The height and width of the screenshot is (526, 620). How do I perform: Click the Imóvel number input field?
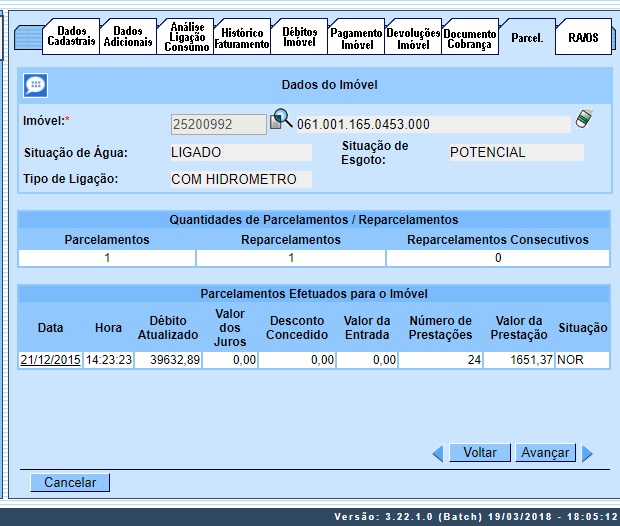219,124
